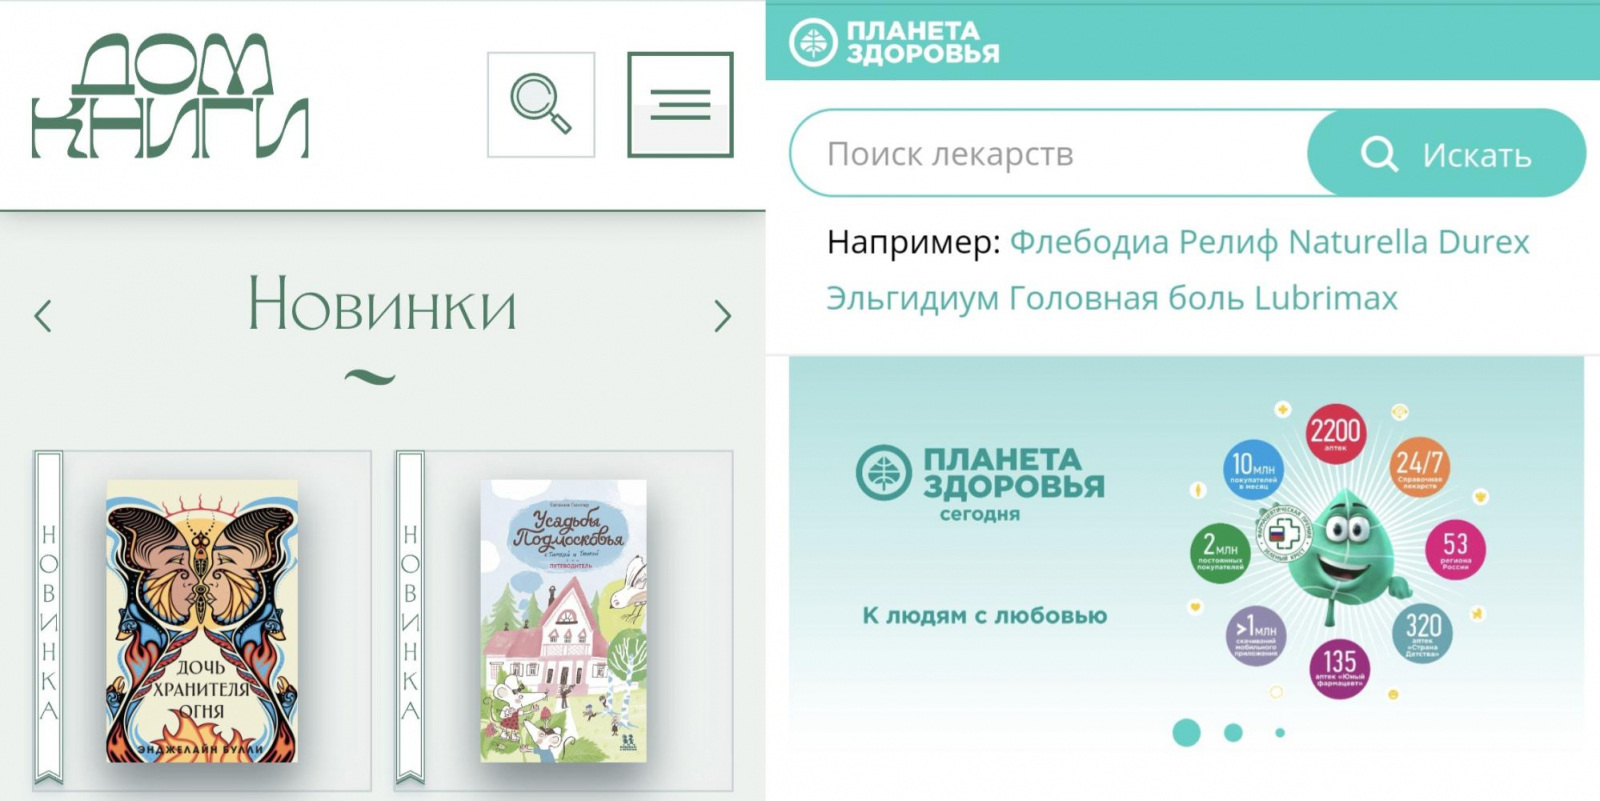Show previous Новинки with left arrow
The image size is (1600, 801).
tap(43, 316)
